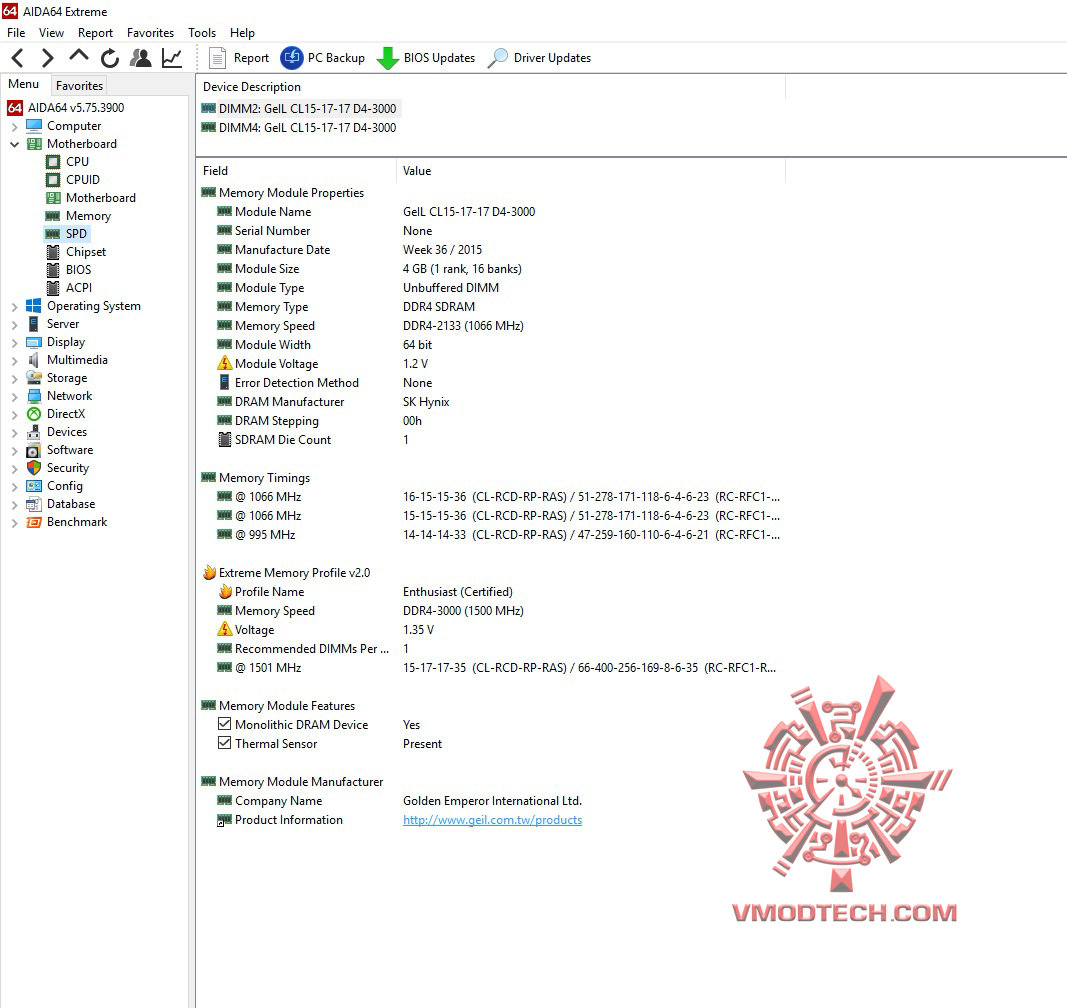This screenshot has width=1067, height=1008.
Task: Switch to the Favorites sidebar tab
Action: click(x=80, y=86)
